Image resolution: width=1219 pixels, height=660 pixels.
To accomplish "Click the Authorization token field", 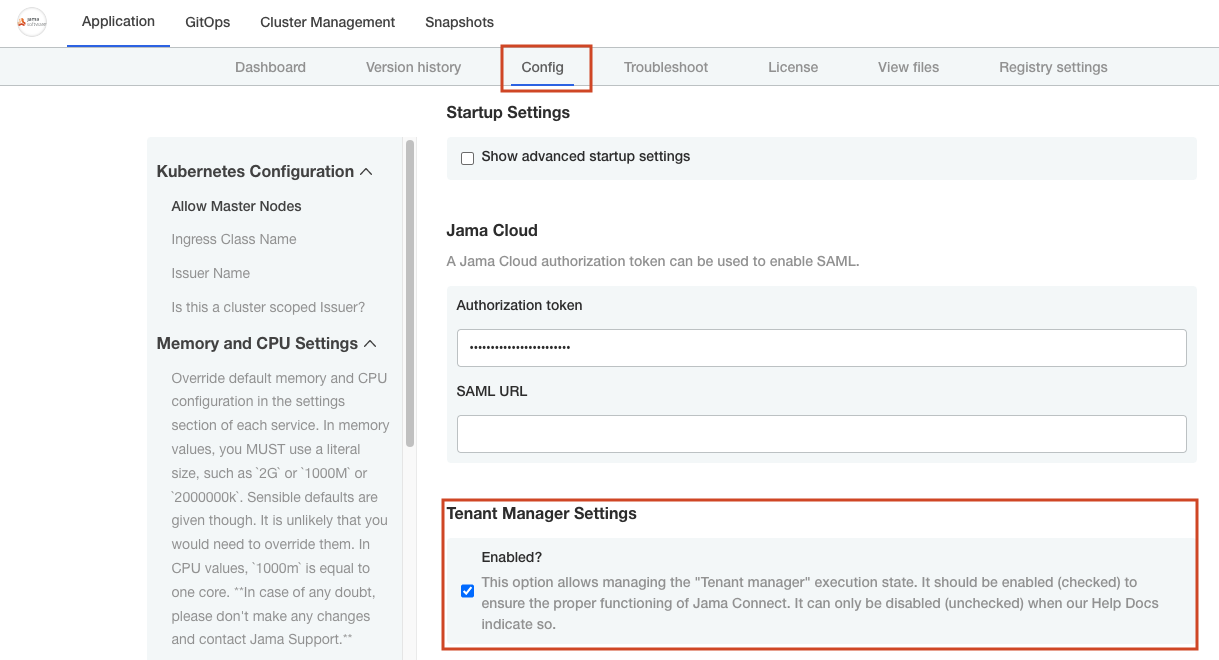I will 821,348.
